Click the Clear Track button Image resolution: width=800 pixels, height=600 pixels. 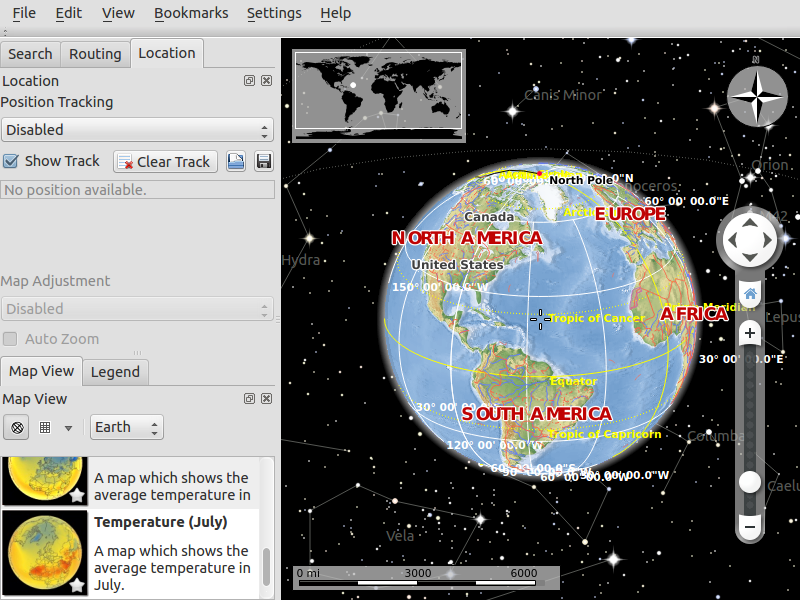pyautogui.click(x=165, y=162)
